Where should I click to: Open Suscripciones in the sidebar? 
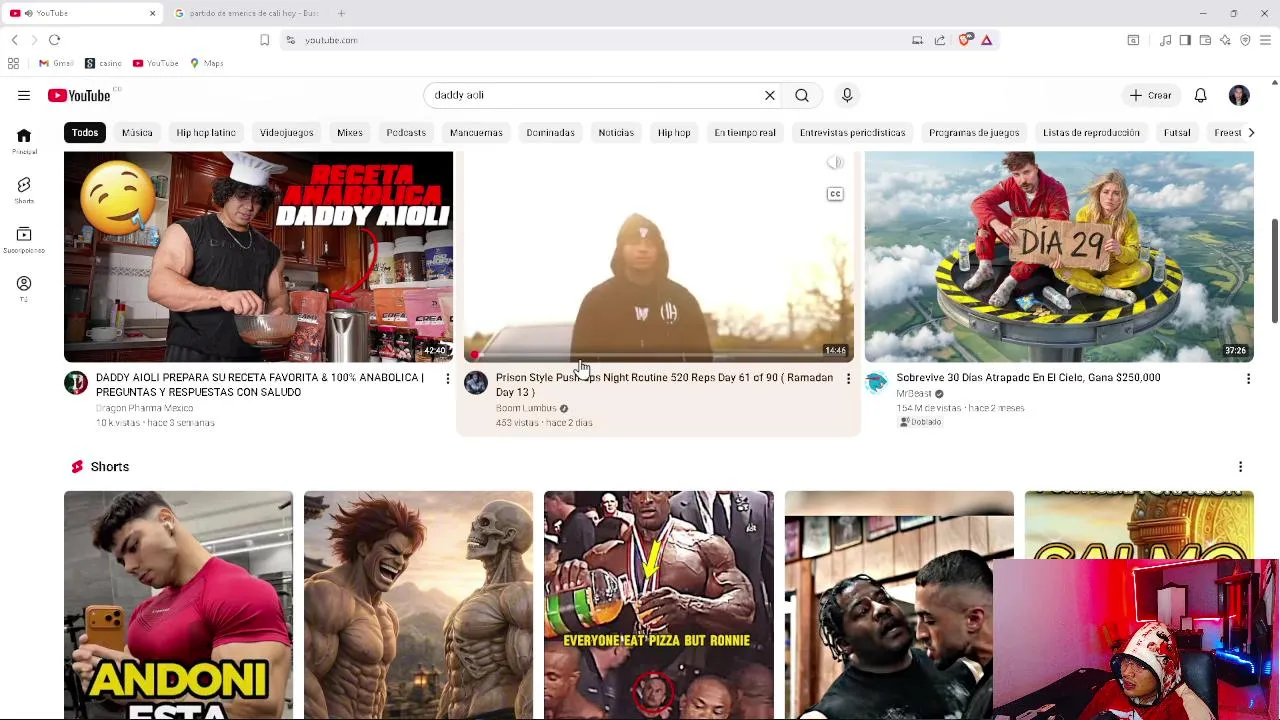coord(24,240)
